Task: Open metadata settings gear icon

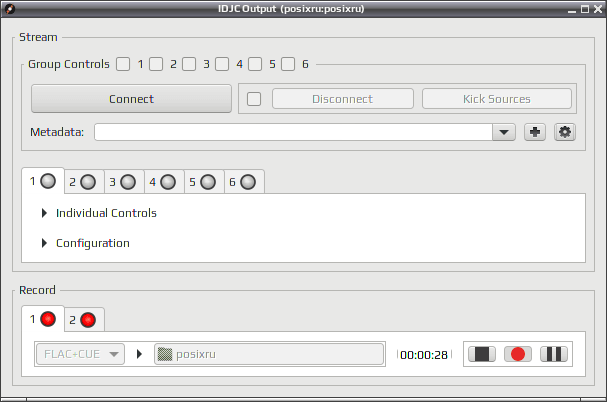Action: 565,132
